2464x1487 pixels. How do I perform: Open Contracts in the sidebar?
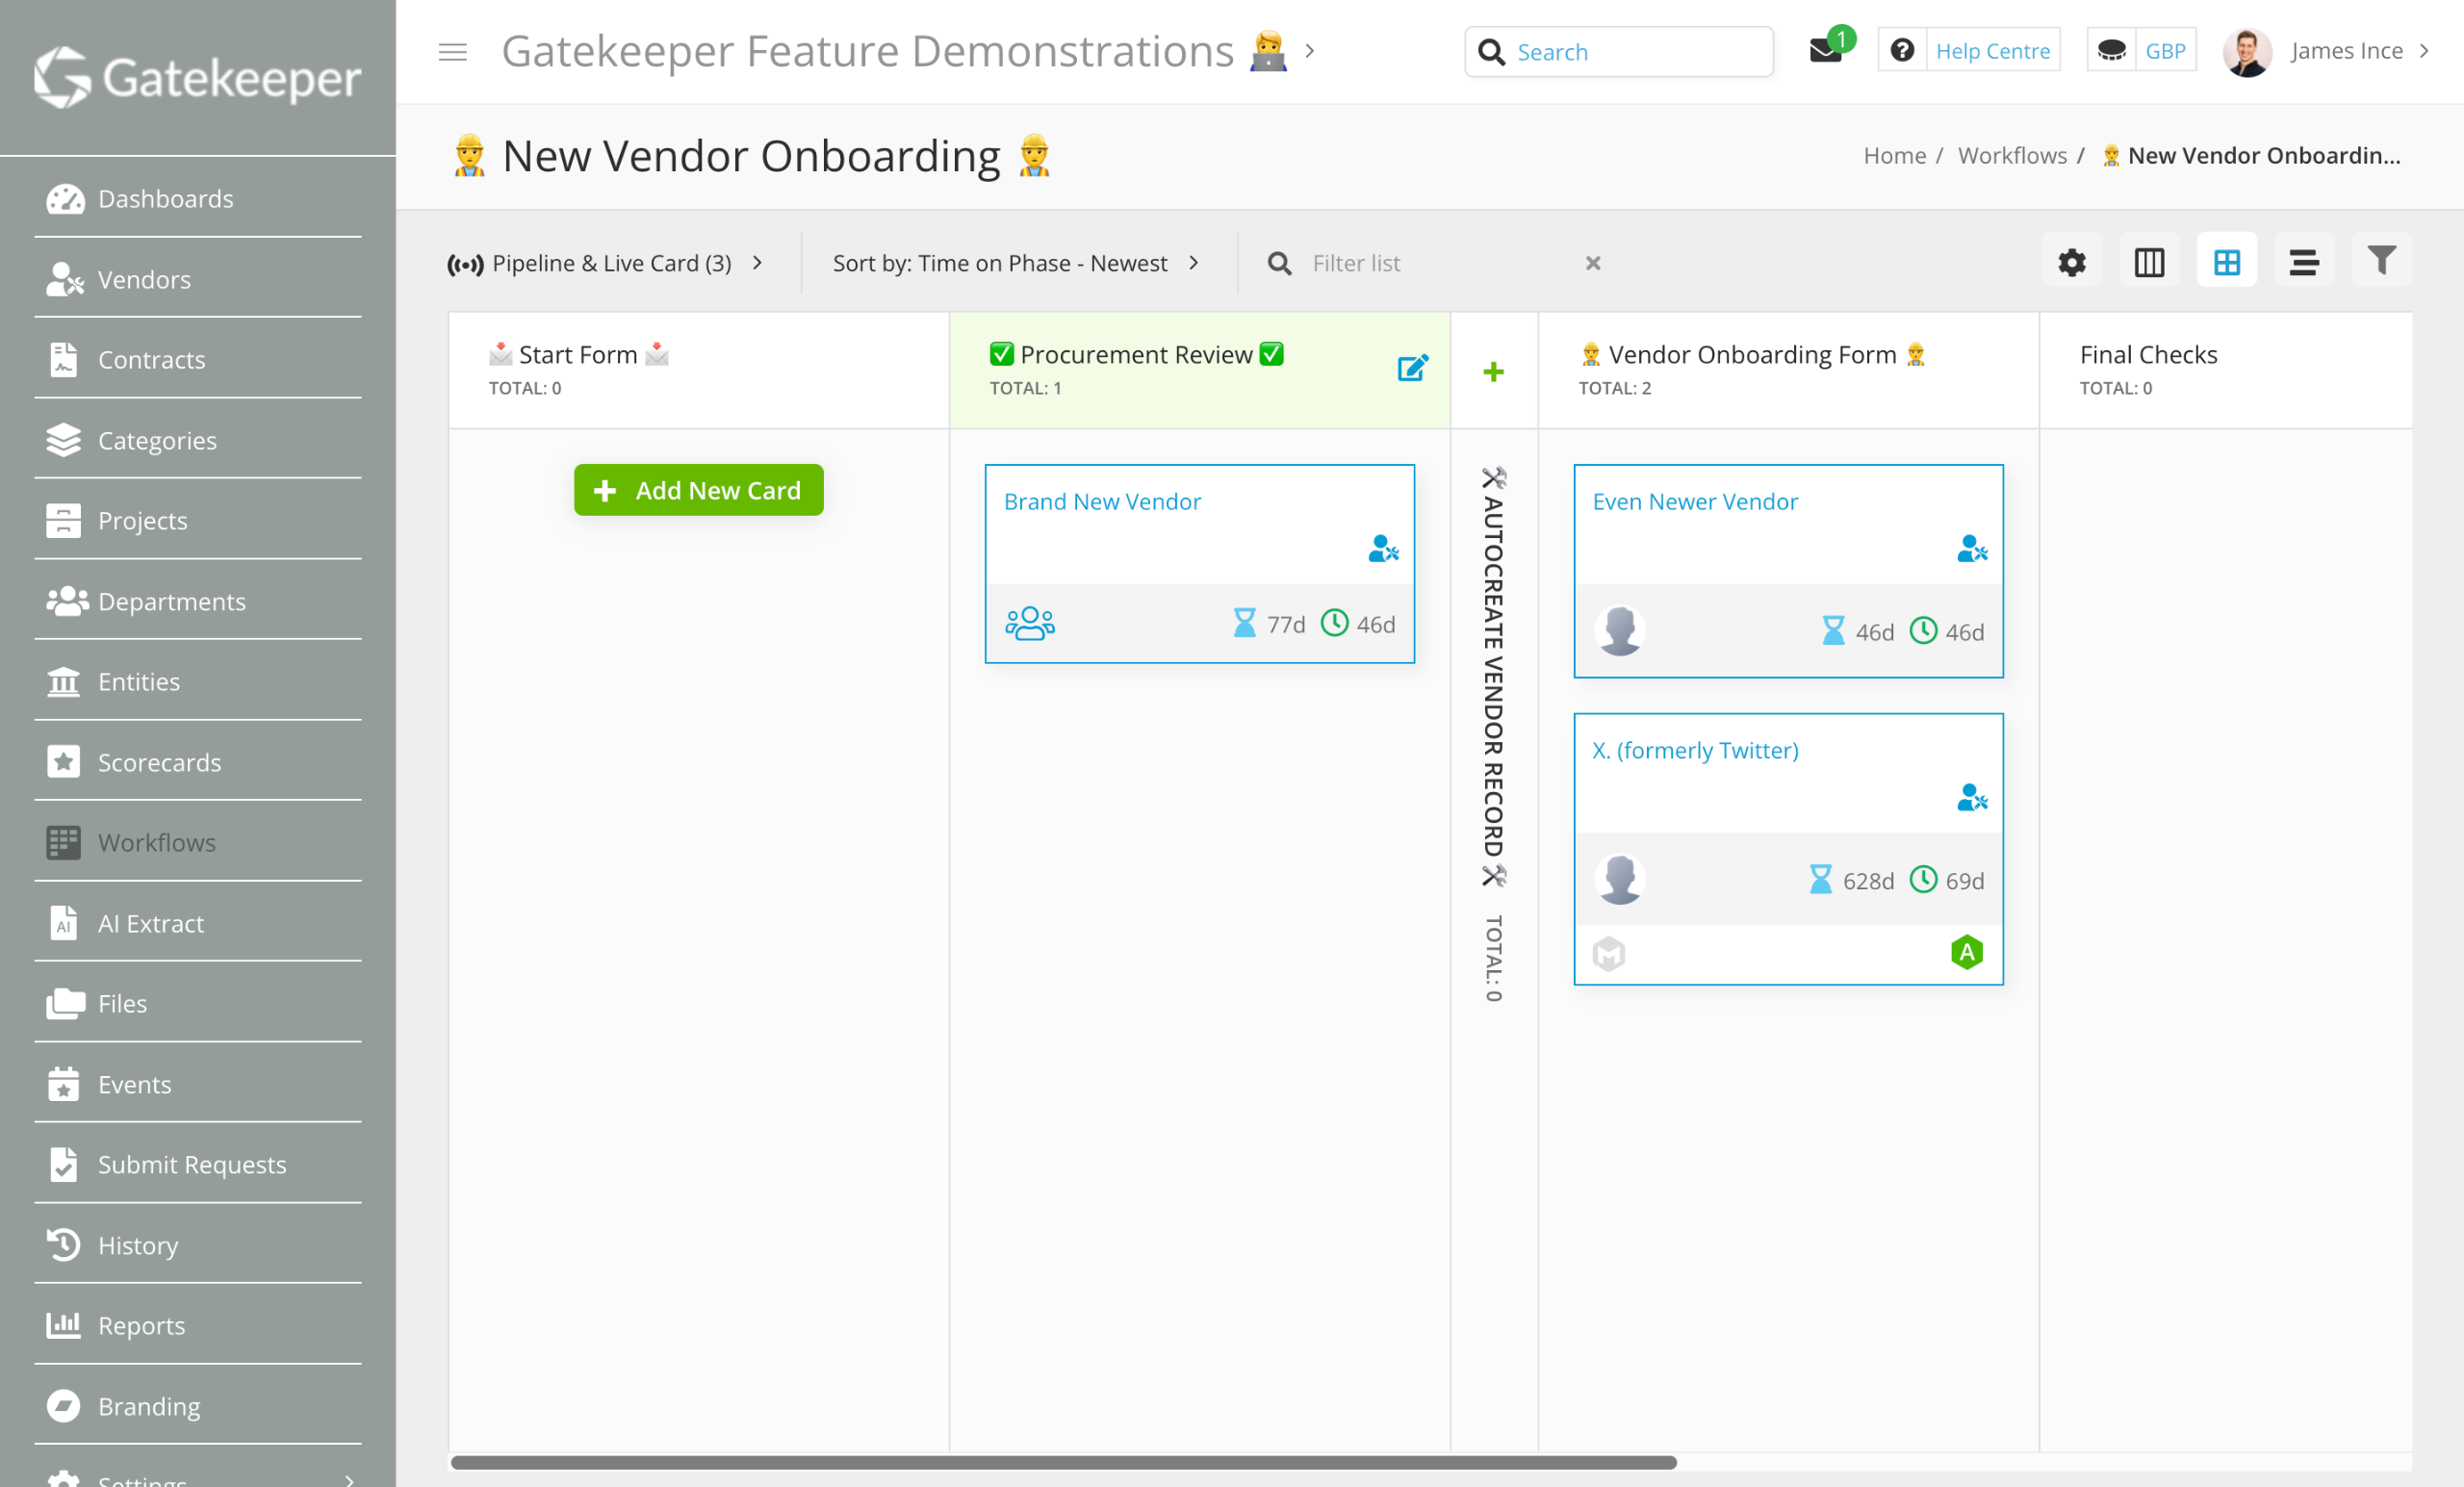click(152, 360)
